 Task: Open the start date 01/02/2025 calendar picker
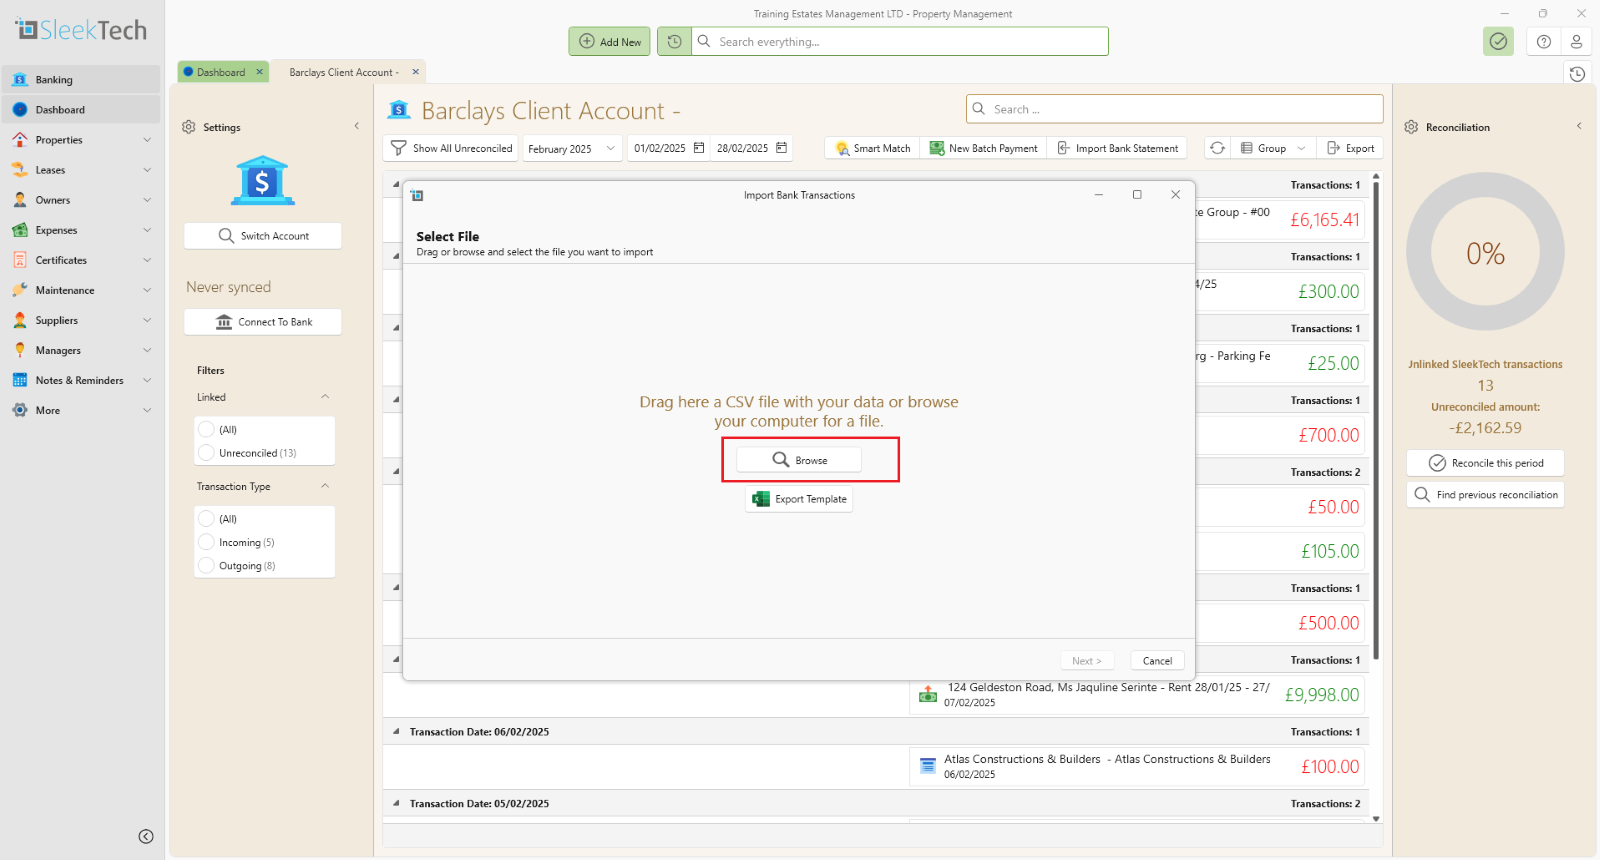(x=699, y=148)
